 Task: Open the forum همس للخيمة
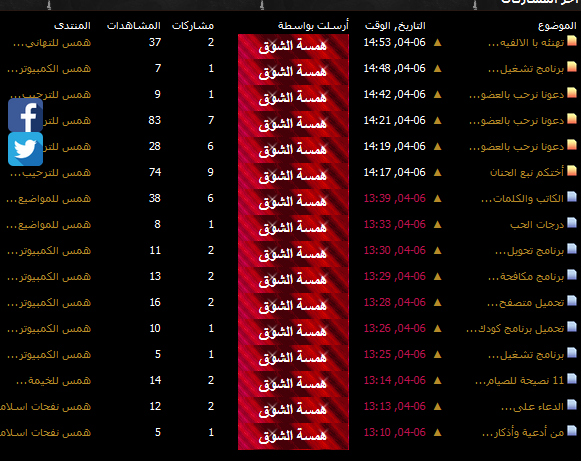coord(53,381)
